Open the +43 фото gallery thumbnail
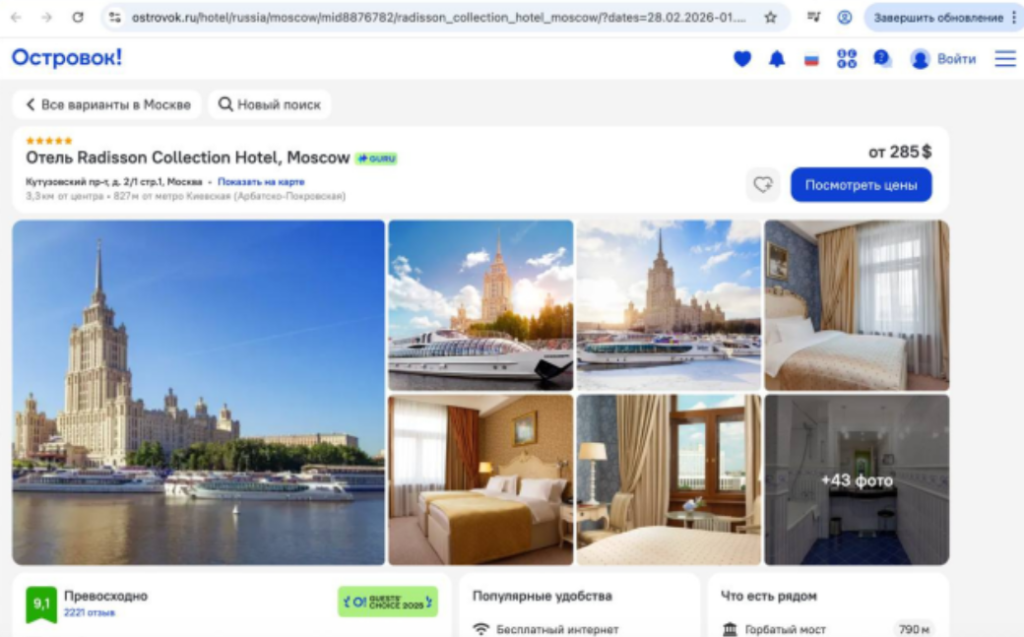Screen dimensions: 1024x637 [x=857, y=480]
